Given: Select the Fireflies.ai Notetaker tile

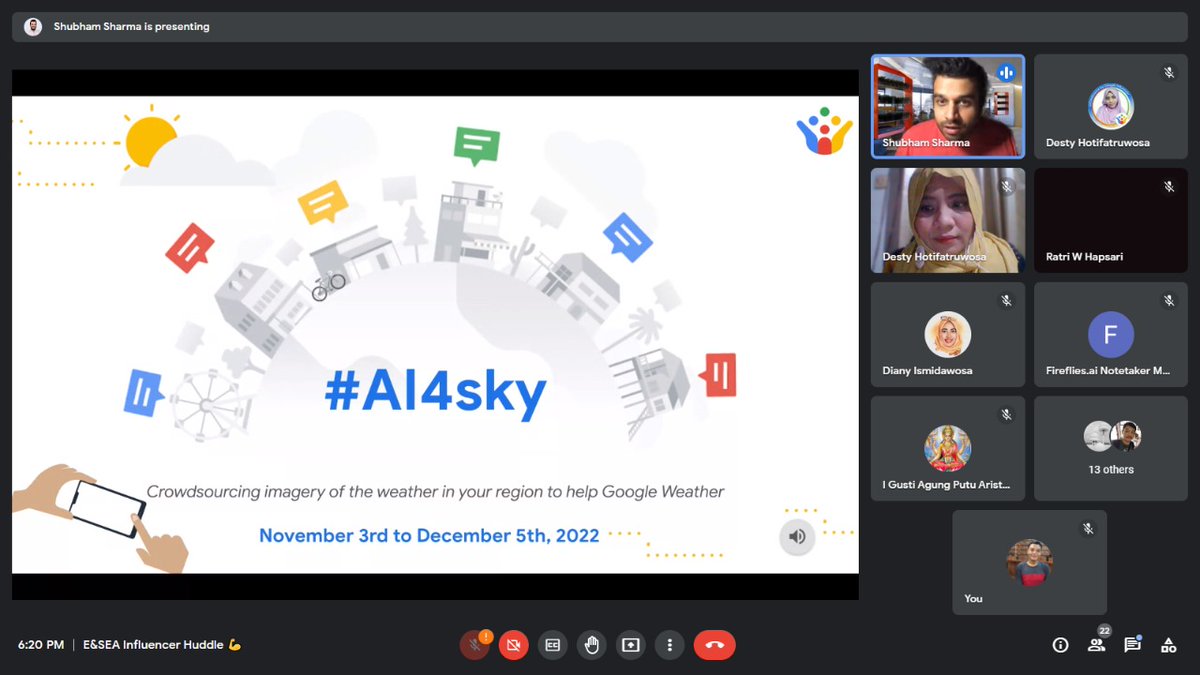Looking at the screenshot, I should click(x=1110, y=334).
